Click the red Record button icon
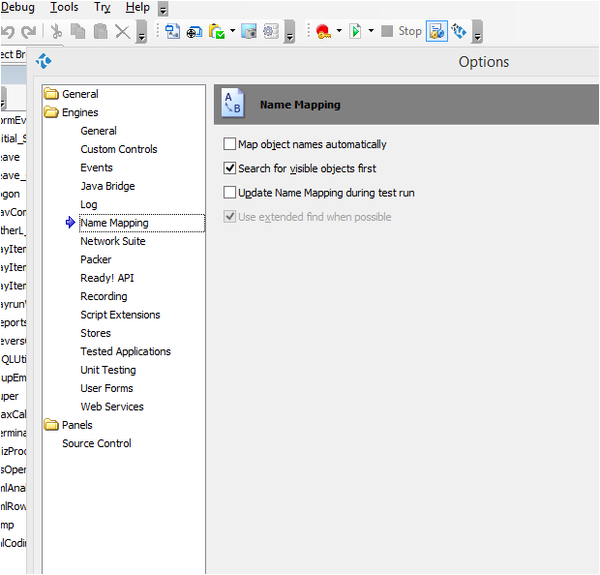This screenshot has width=600, height=575. pyautogui.click(x=323, y=31)
